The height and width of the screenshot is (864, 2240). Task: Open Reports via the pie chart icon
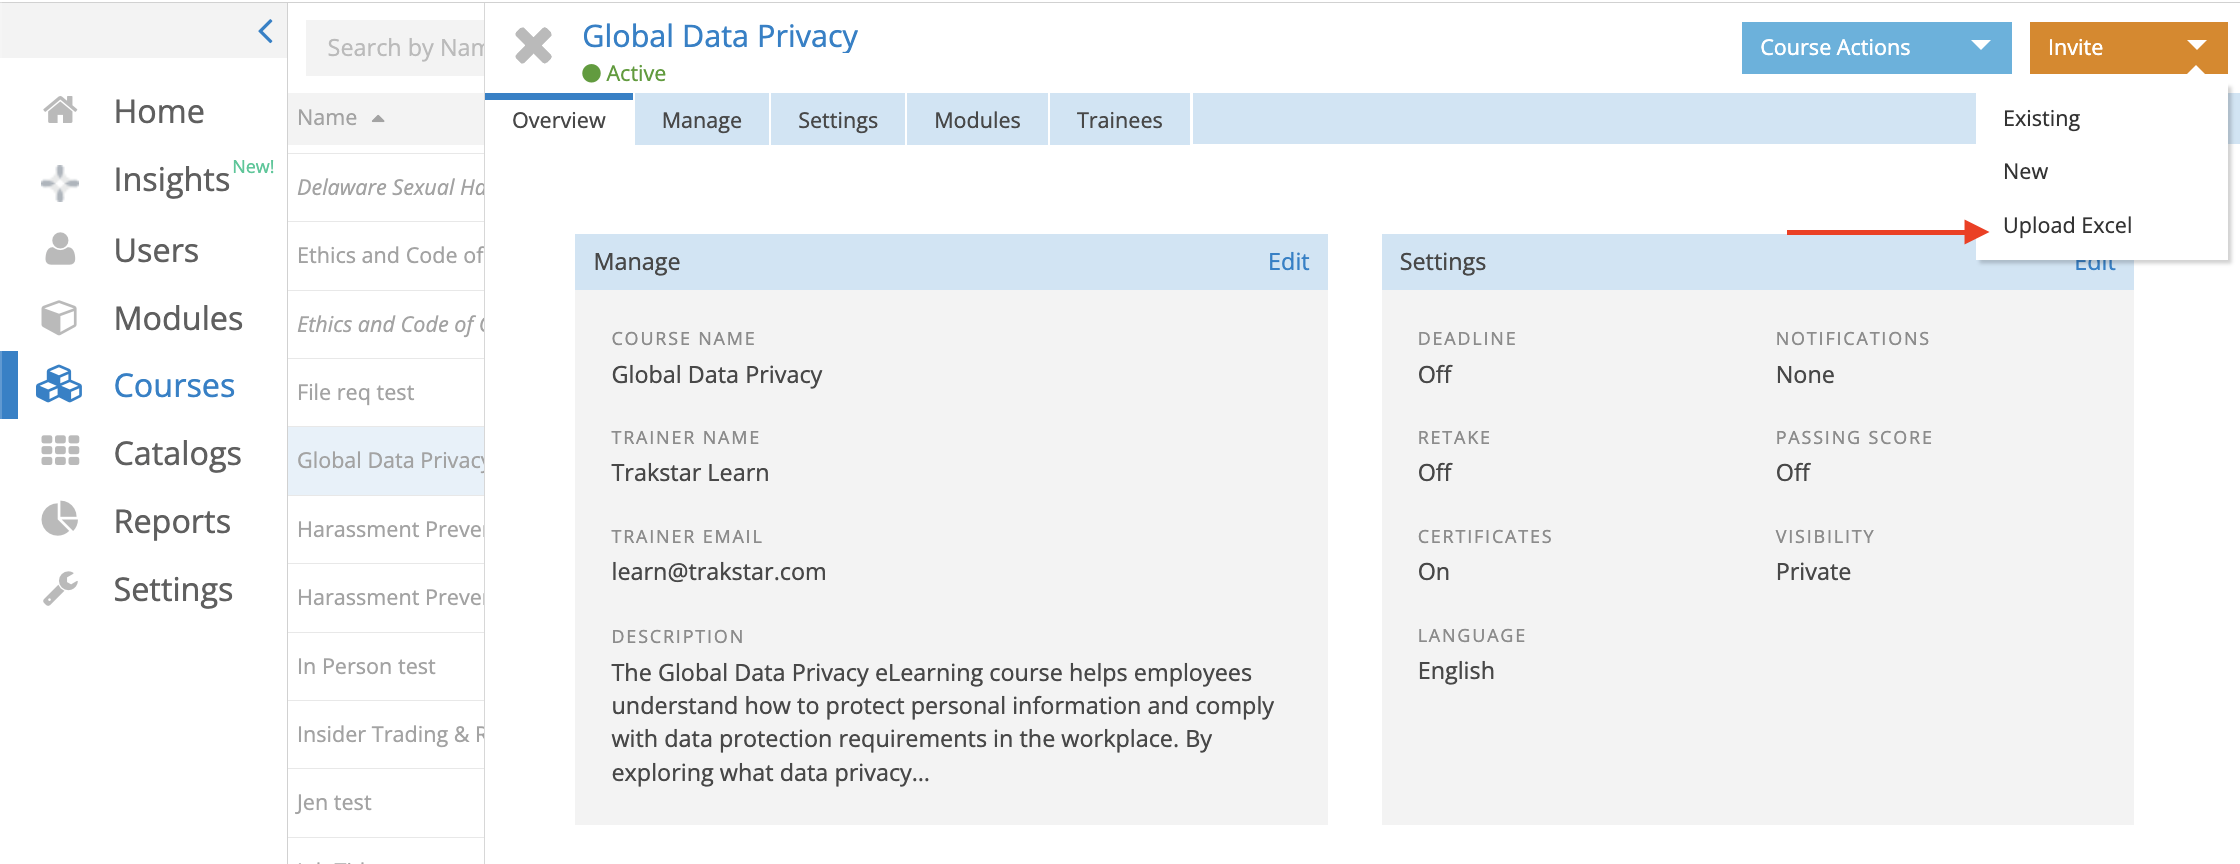tap(60, 519)
